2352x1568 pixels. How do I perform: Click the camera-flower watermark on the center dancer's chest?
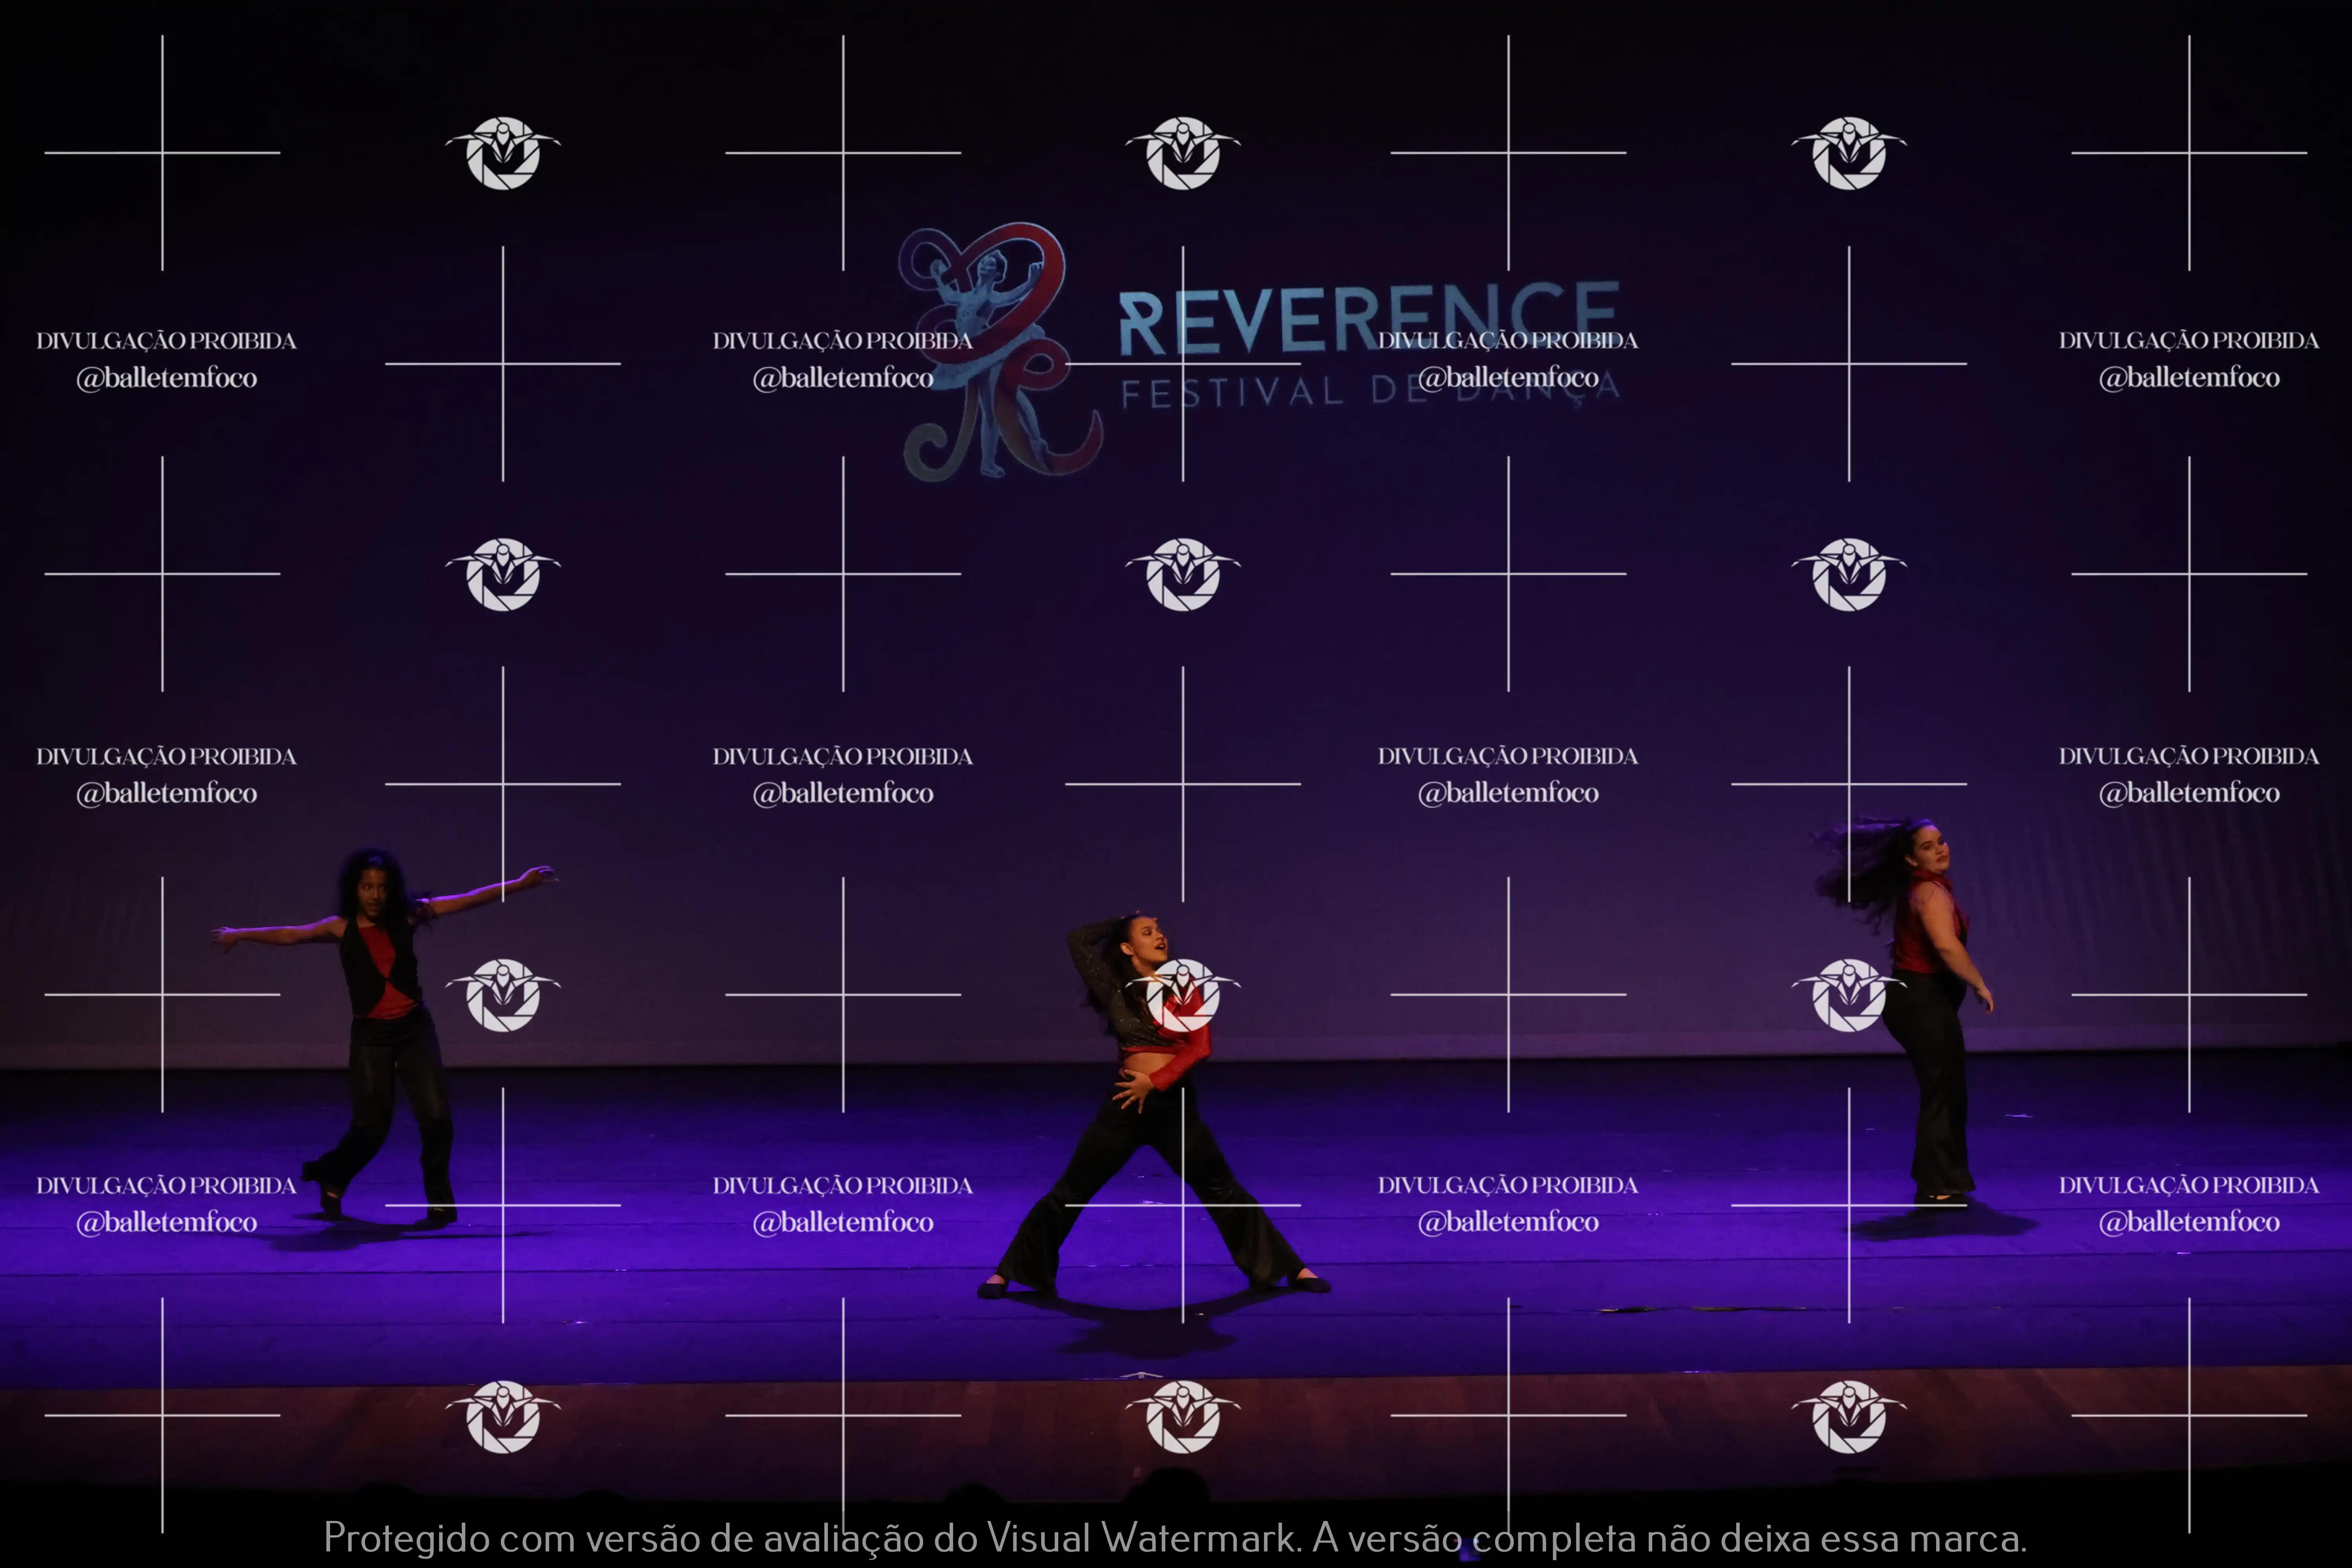point(1183,995)
